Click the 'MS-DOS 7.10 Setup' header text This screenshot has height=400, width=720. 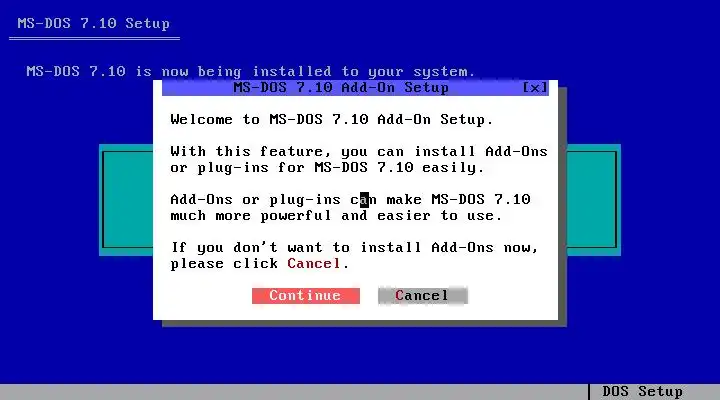tap(94, 23)
